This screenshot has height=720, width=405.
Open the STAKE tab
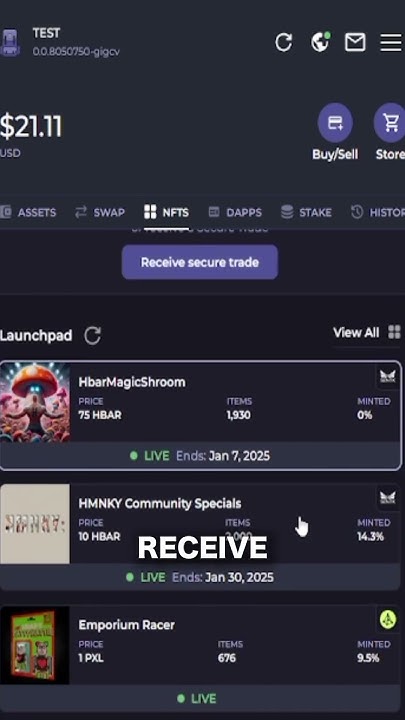coord(306,213)
